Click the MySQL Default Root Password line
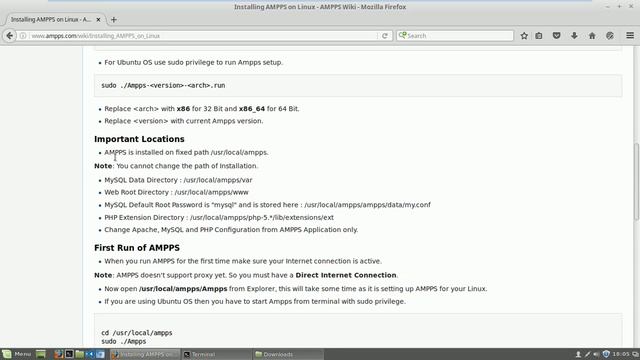The width and height of the screenshot is (640, 360). (267, 204)
